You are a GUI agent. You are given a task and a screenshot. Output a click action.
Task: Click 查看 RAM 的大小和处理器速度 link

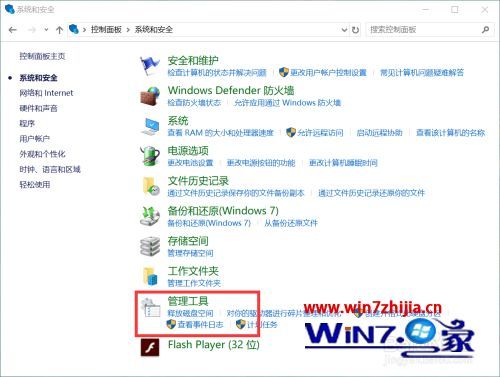(x=221, y=133)
